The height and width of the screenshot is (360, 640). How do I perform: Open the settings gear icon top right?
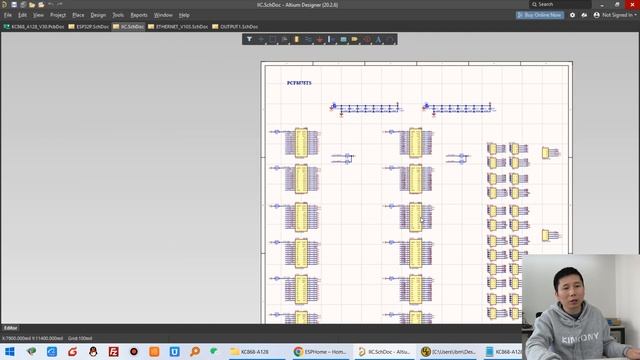(x=572, y=15)
